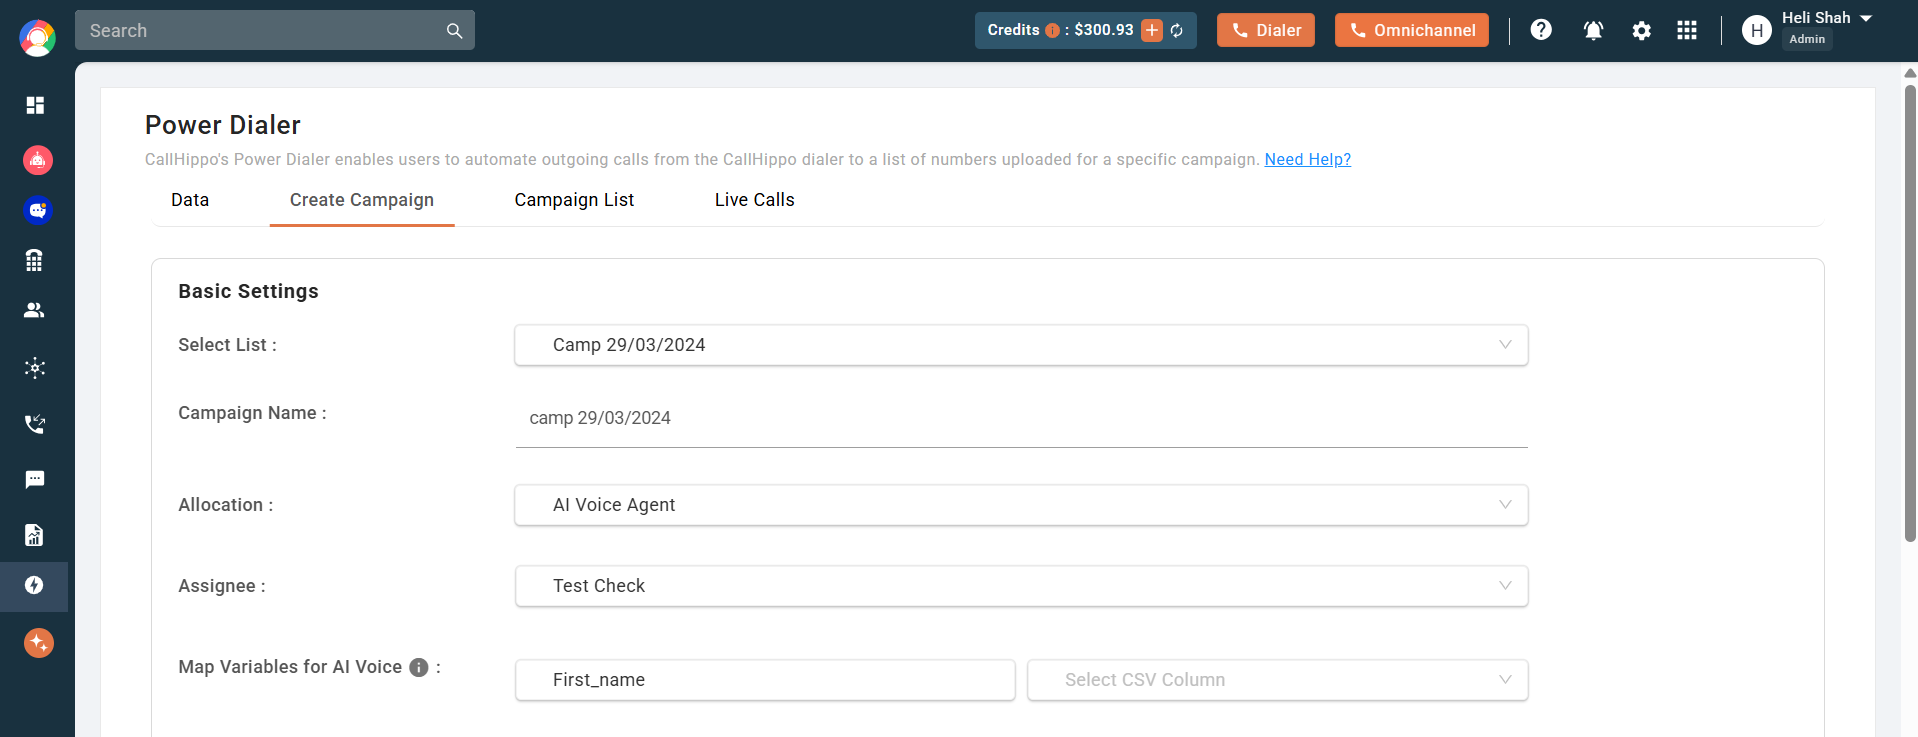The image size is (1918, 737).
Task: Click the page vertical scrollbar
Action: pos(1910,313)
